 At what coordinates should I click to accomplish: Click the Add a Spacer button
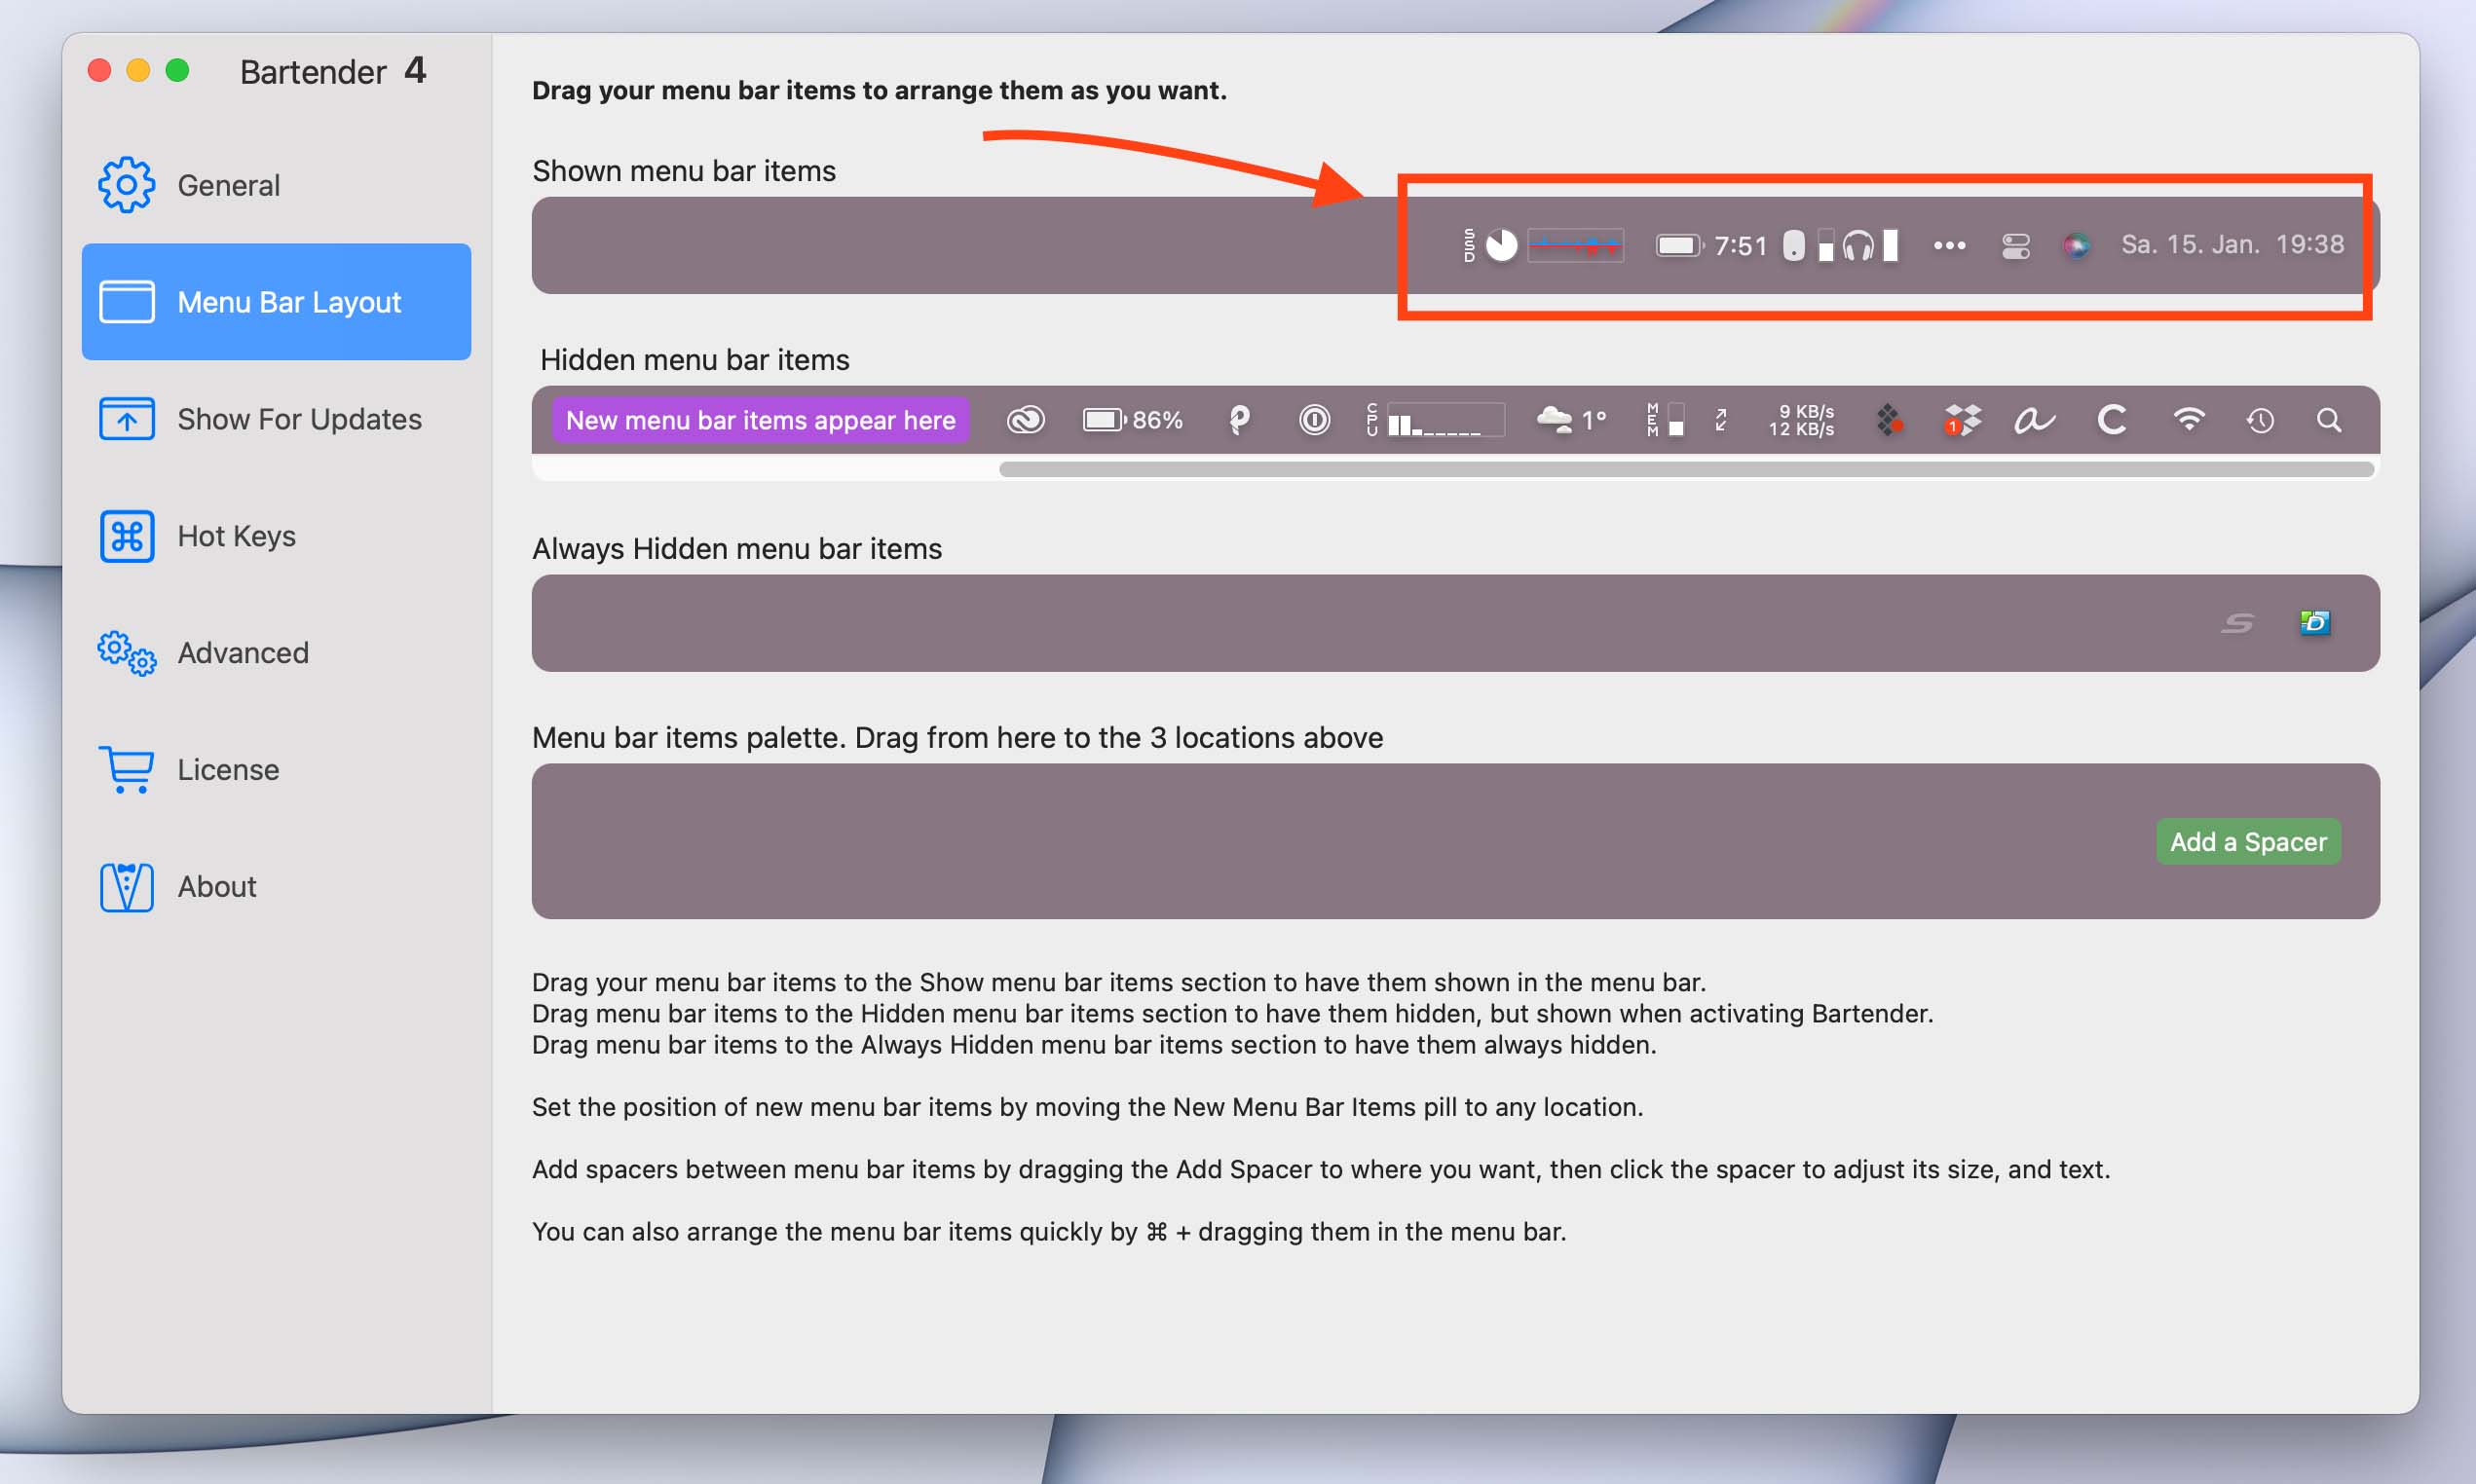click(2247, 842)
